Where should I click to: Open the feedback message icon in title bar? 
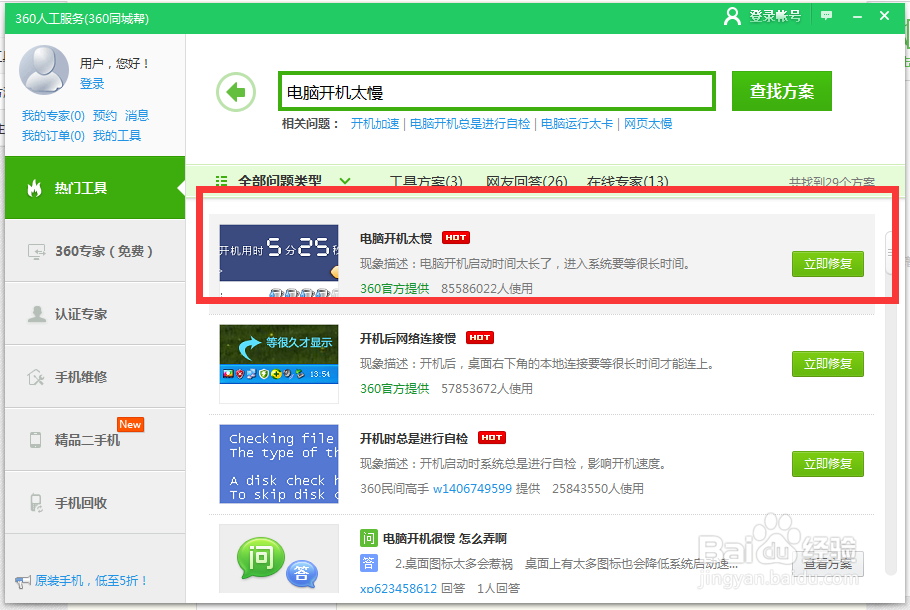pos(826,16)
